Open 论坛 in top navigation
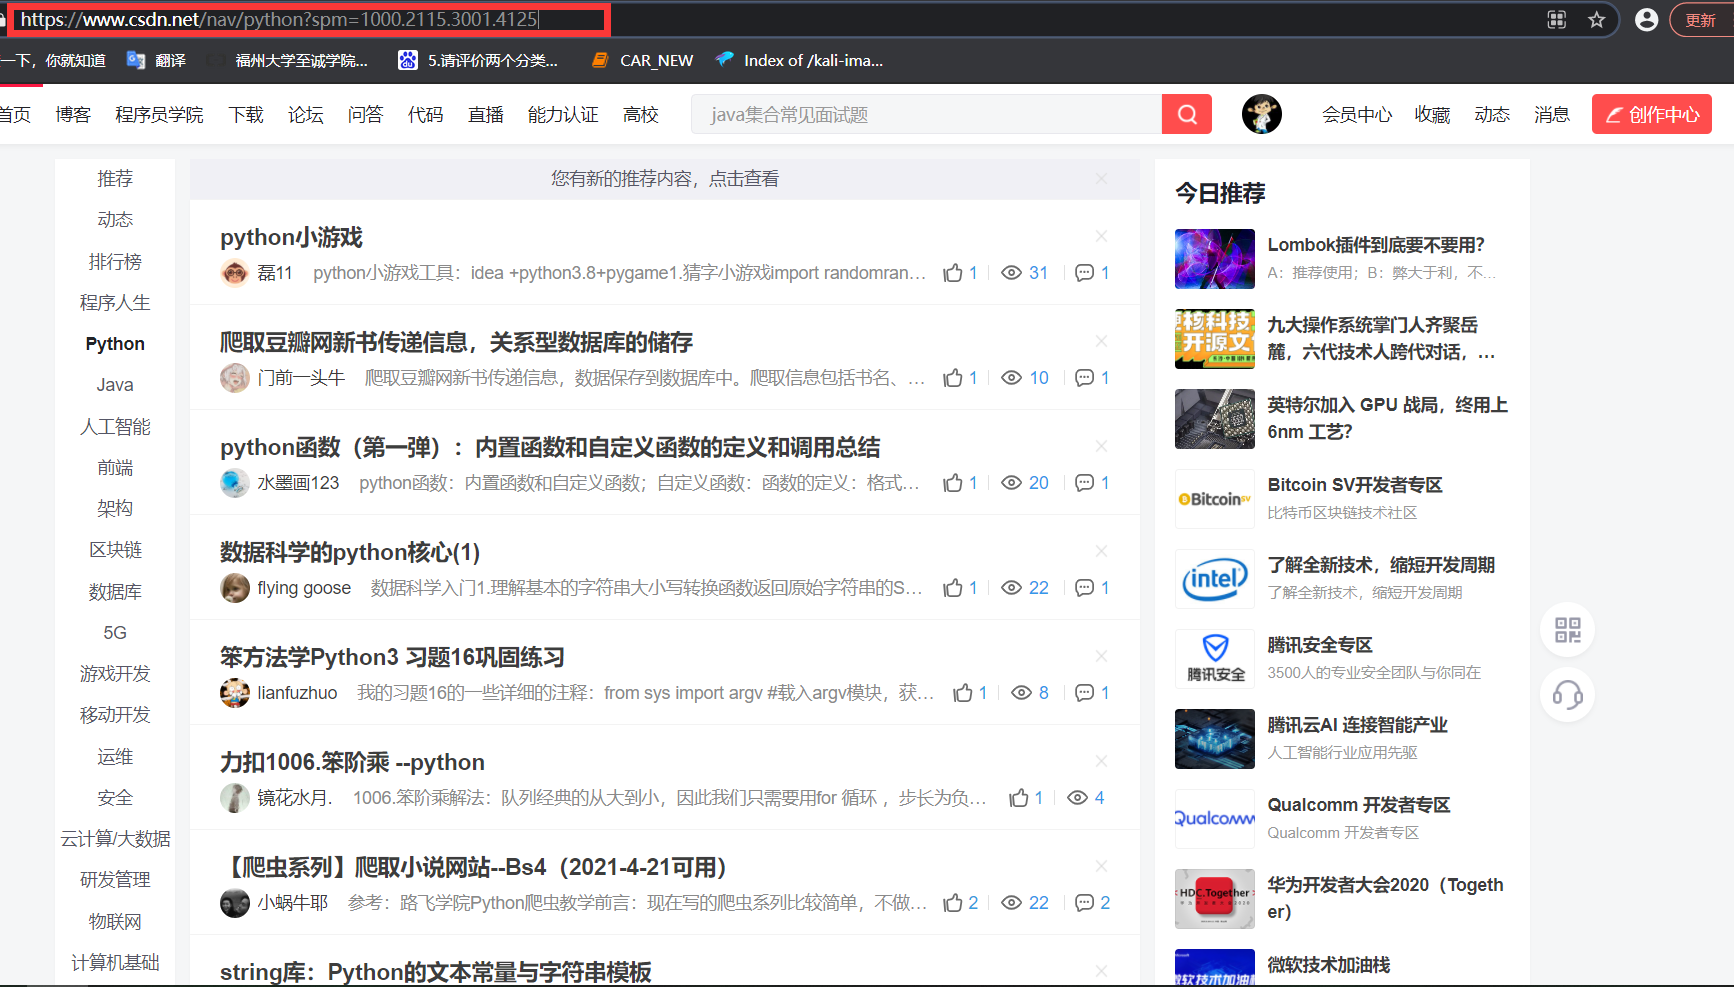Viewport: 1734px width, 987px height. pyautogui.click(x=306, y=115)
